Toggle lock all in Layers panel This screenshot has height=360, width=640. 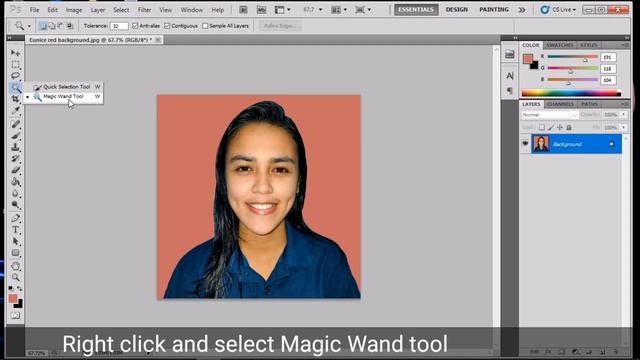coord(569,127)
